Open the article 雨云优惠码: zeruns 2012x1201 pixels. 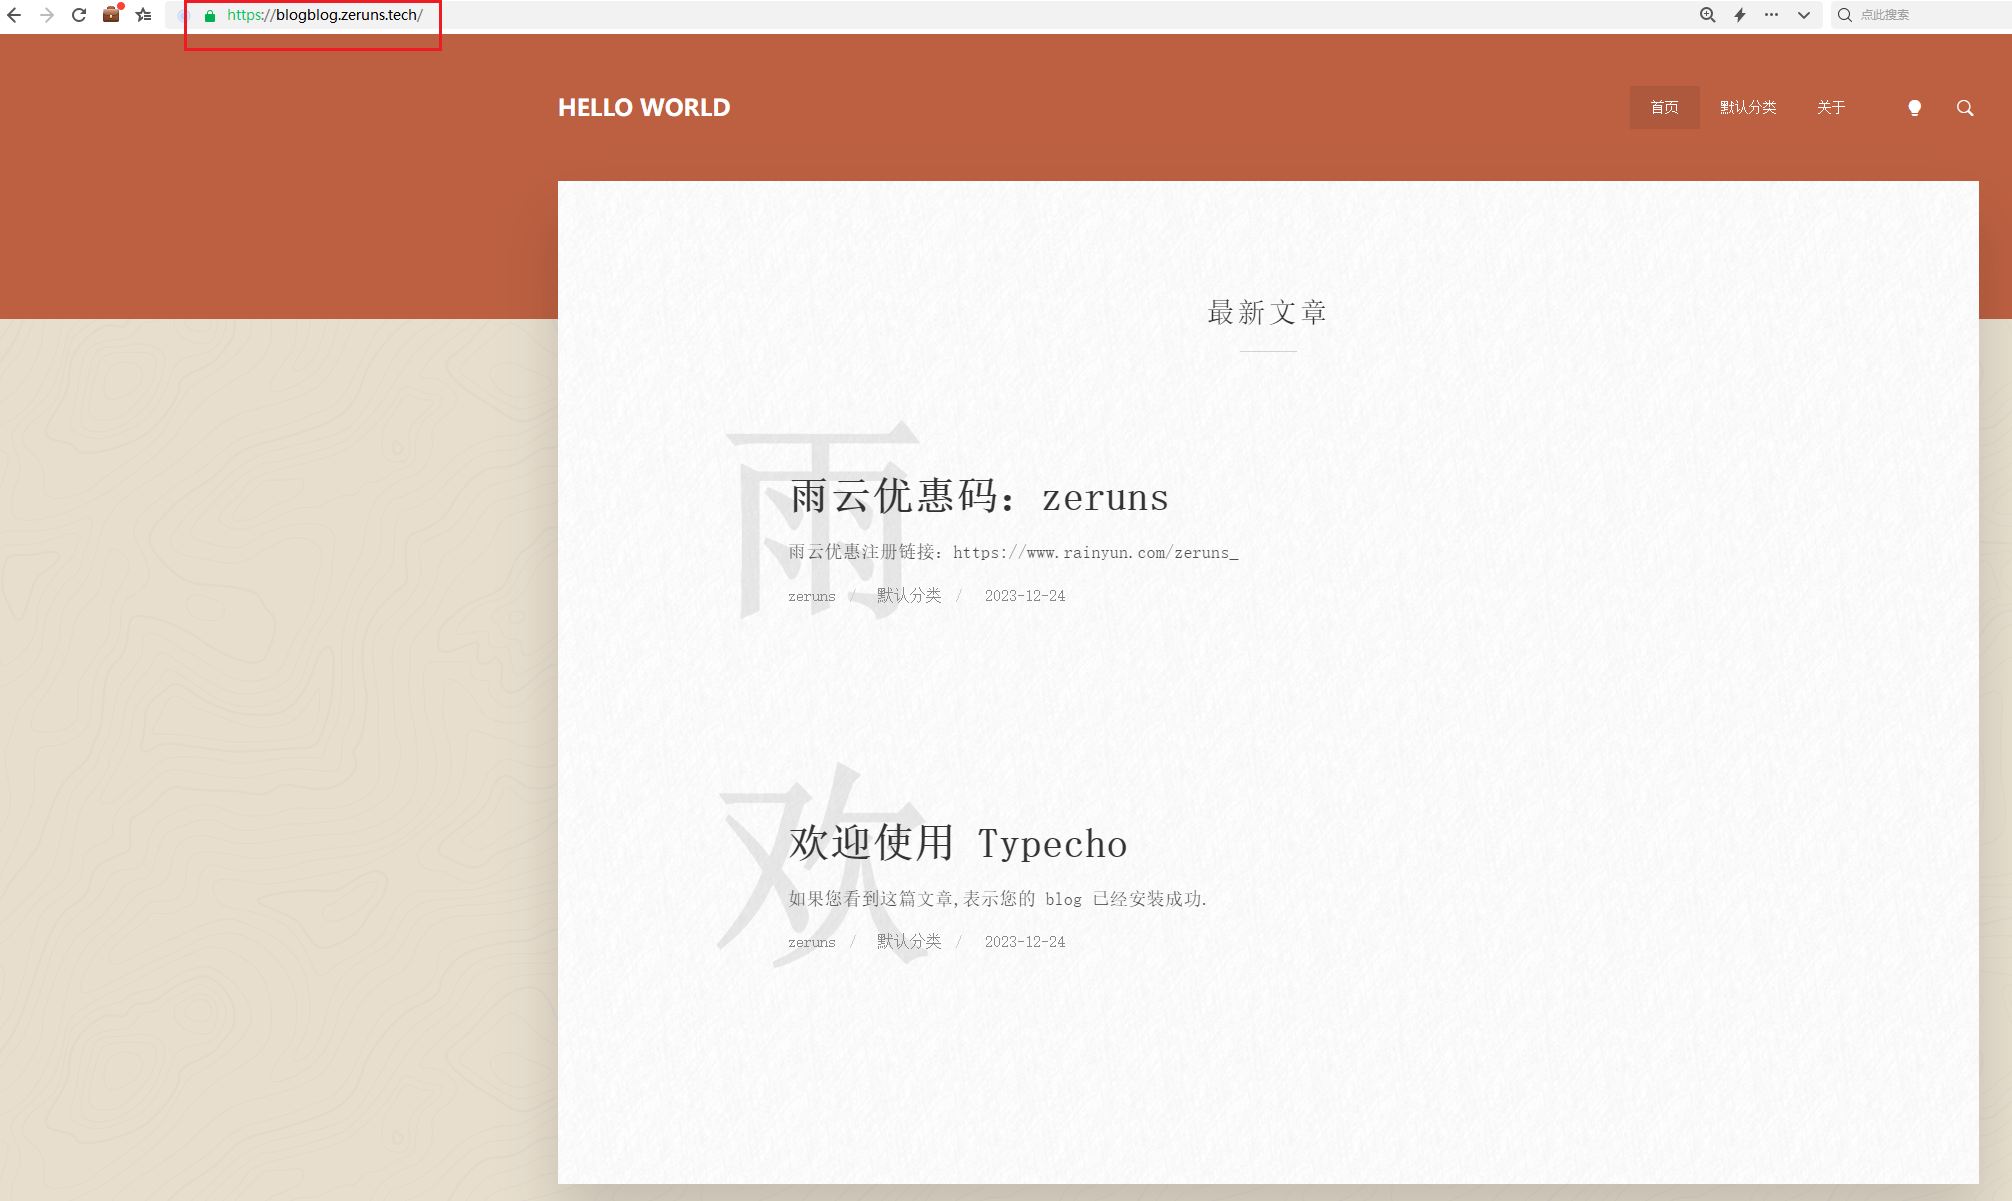978,497
